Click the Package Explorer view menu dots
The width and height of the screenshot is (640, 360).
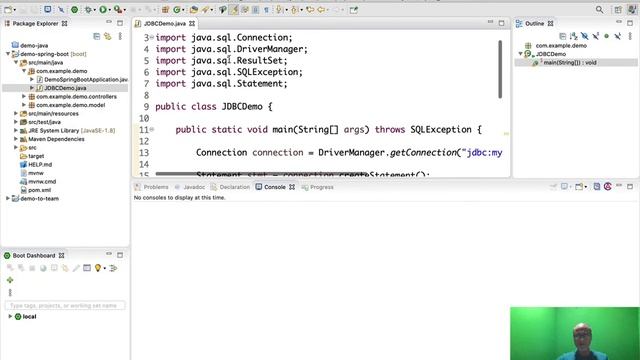pos(120,37)
